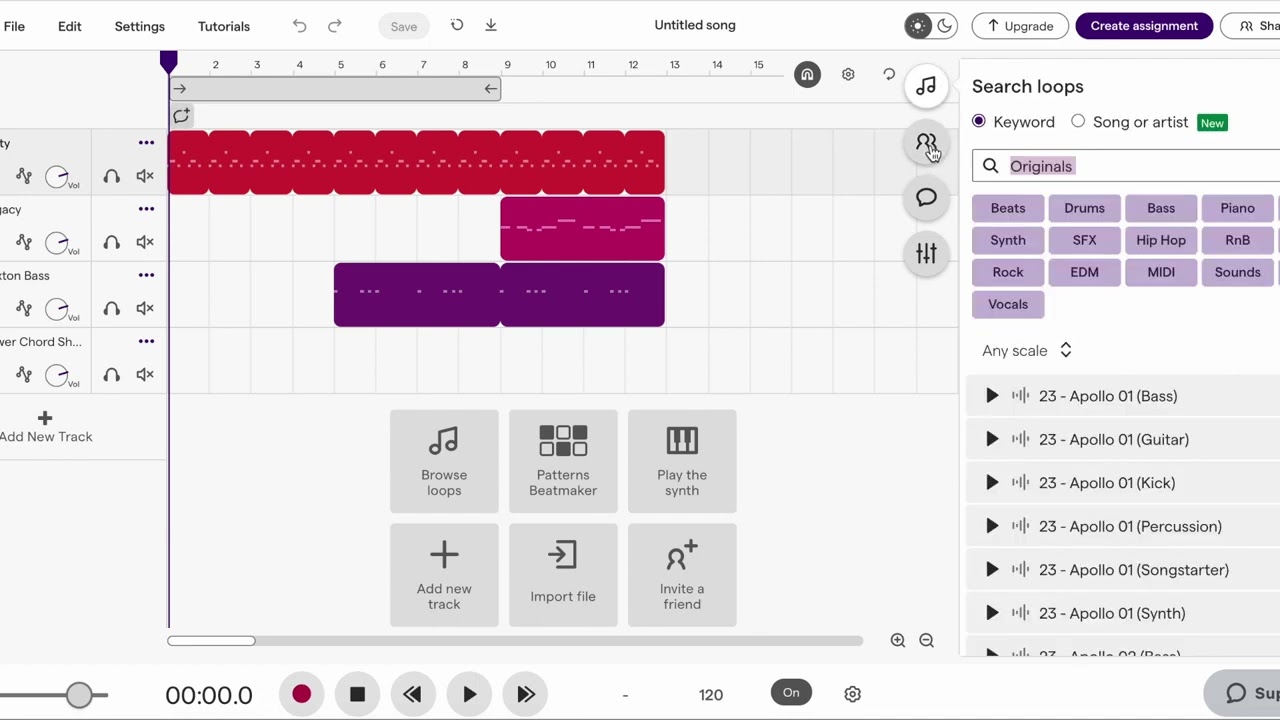Open Browse loops tile
The width and height of the screenshot is (1280, 720).
click(x=444, y=461)
